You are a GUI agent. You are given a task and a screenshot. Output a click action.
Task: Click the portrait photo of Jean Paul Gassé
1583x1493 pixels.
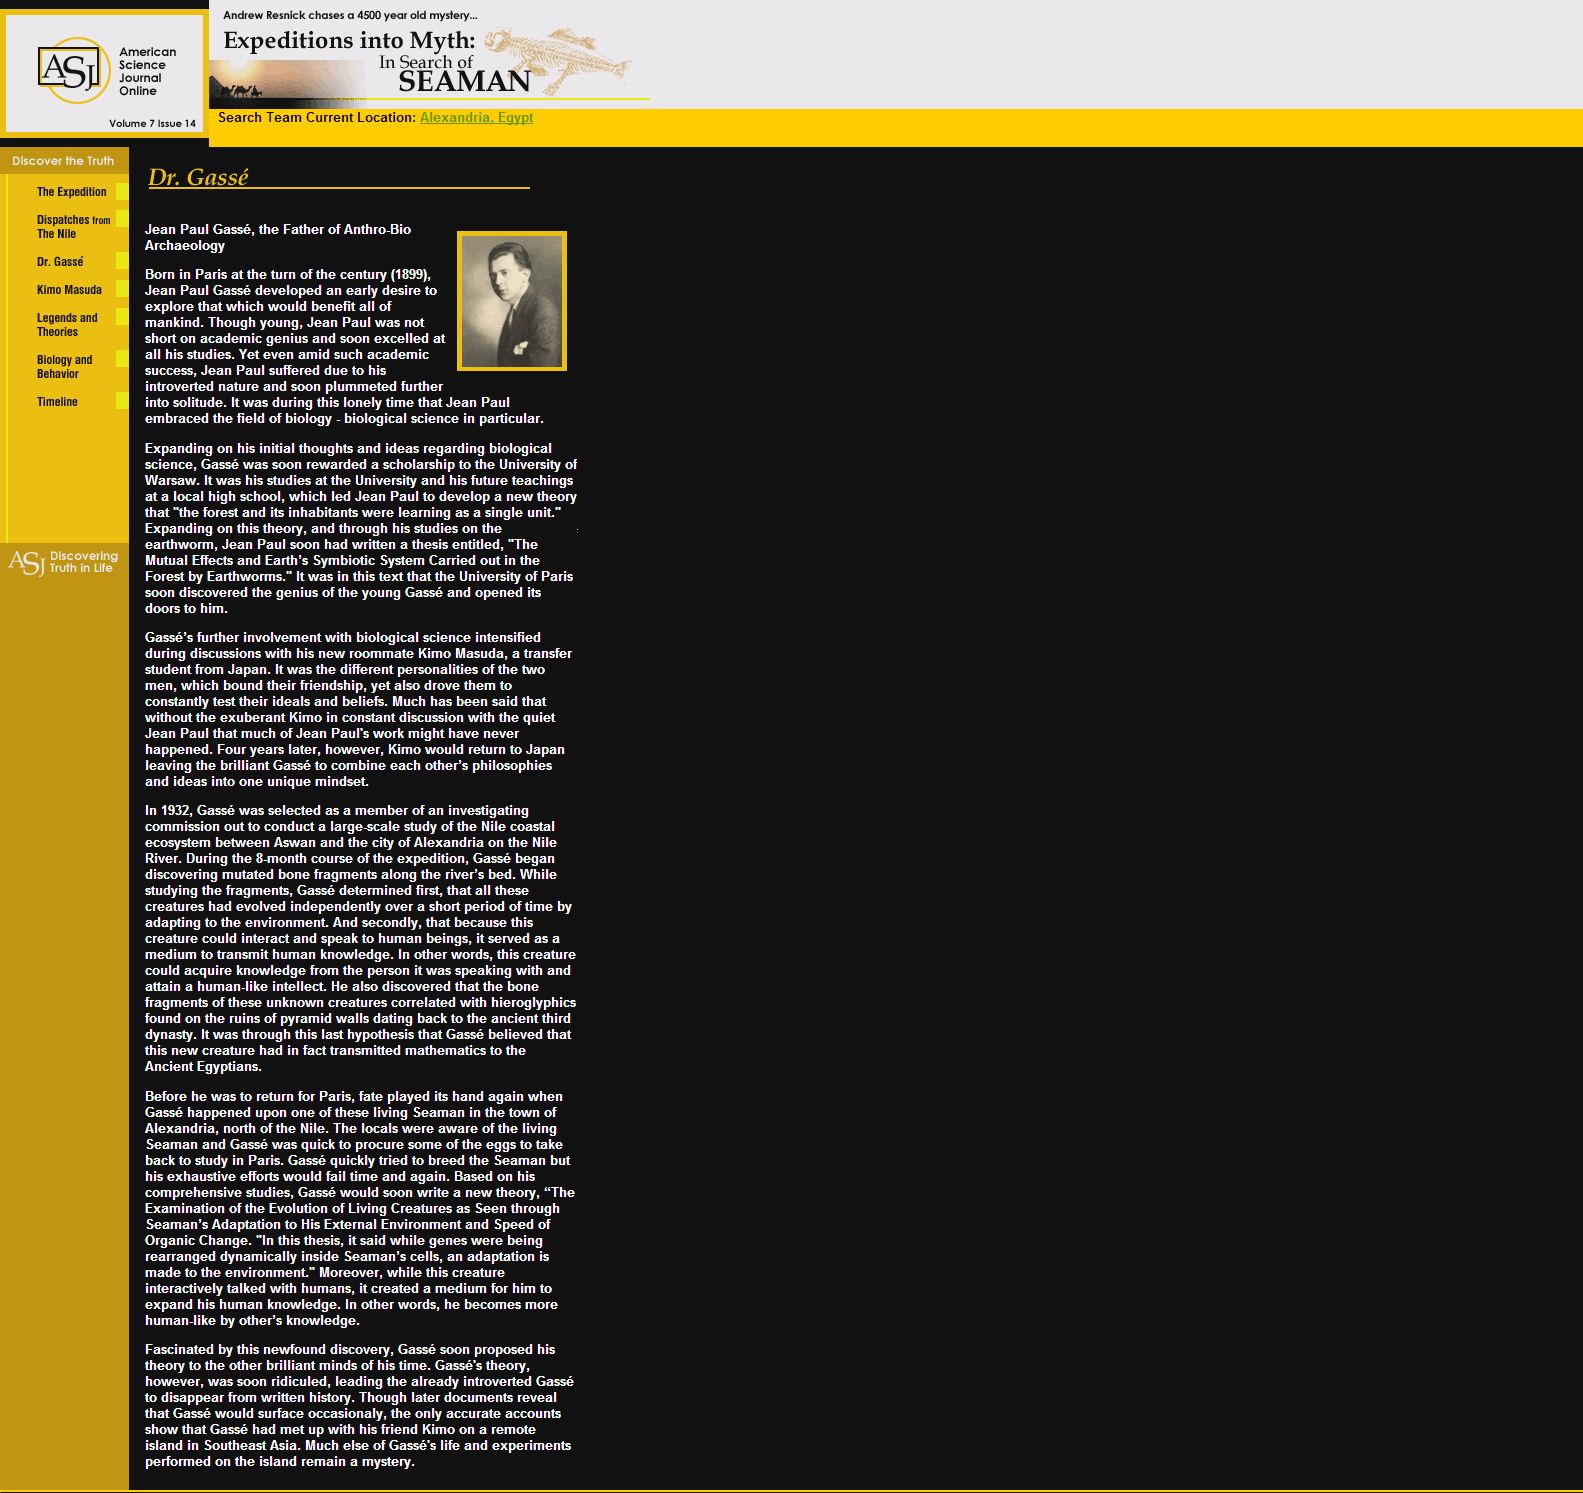tap(512, 301)
